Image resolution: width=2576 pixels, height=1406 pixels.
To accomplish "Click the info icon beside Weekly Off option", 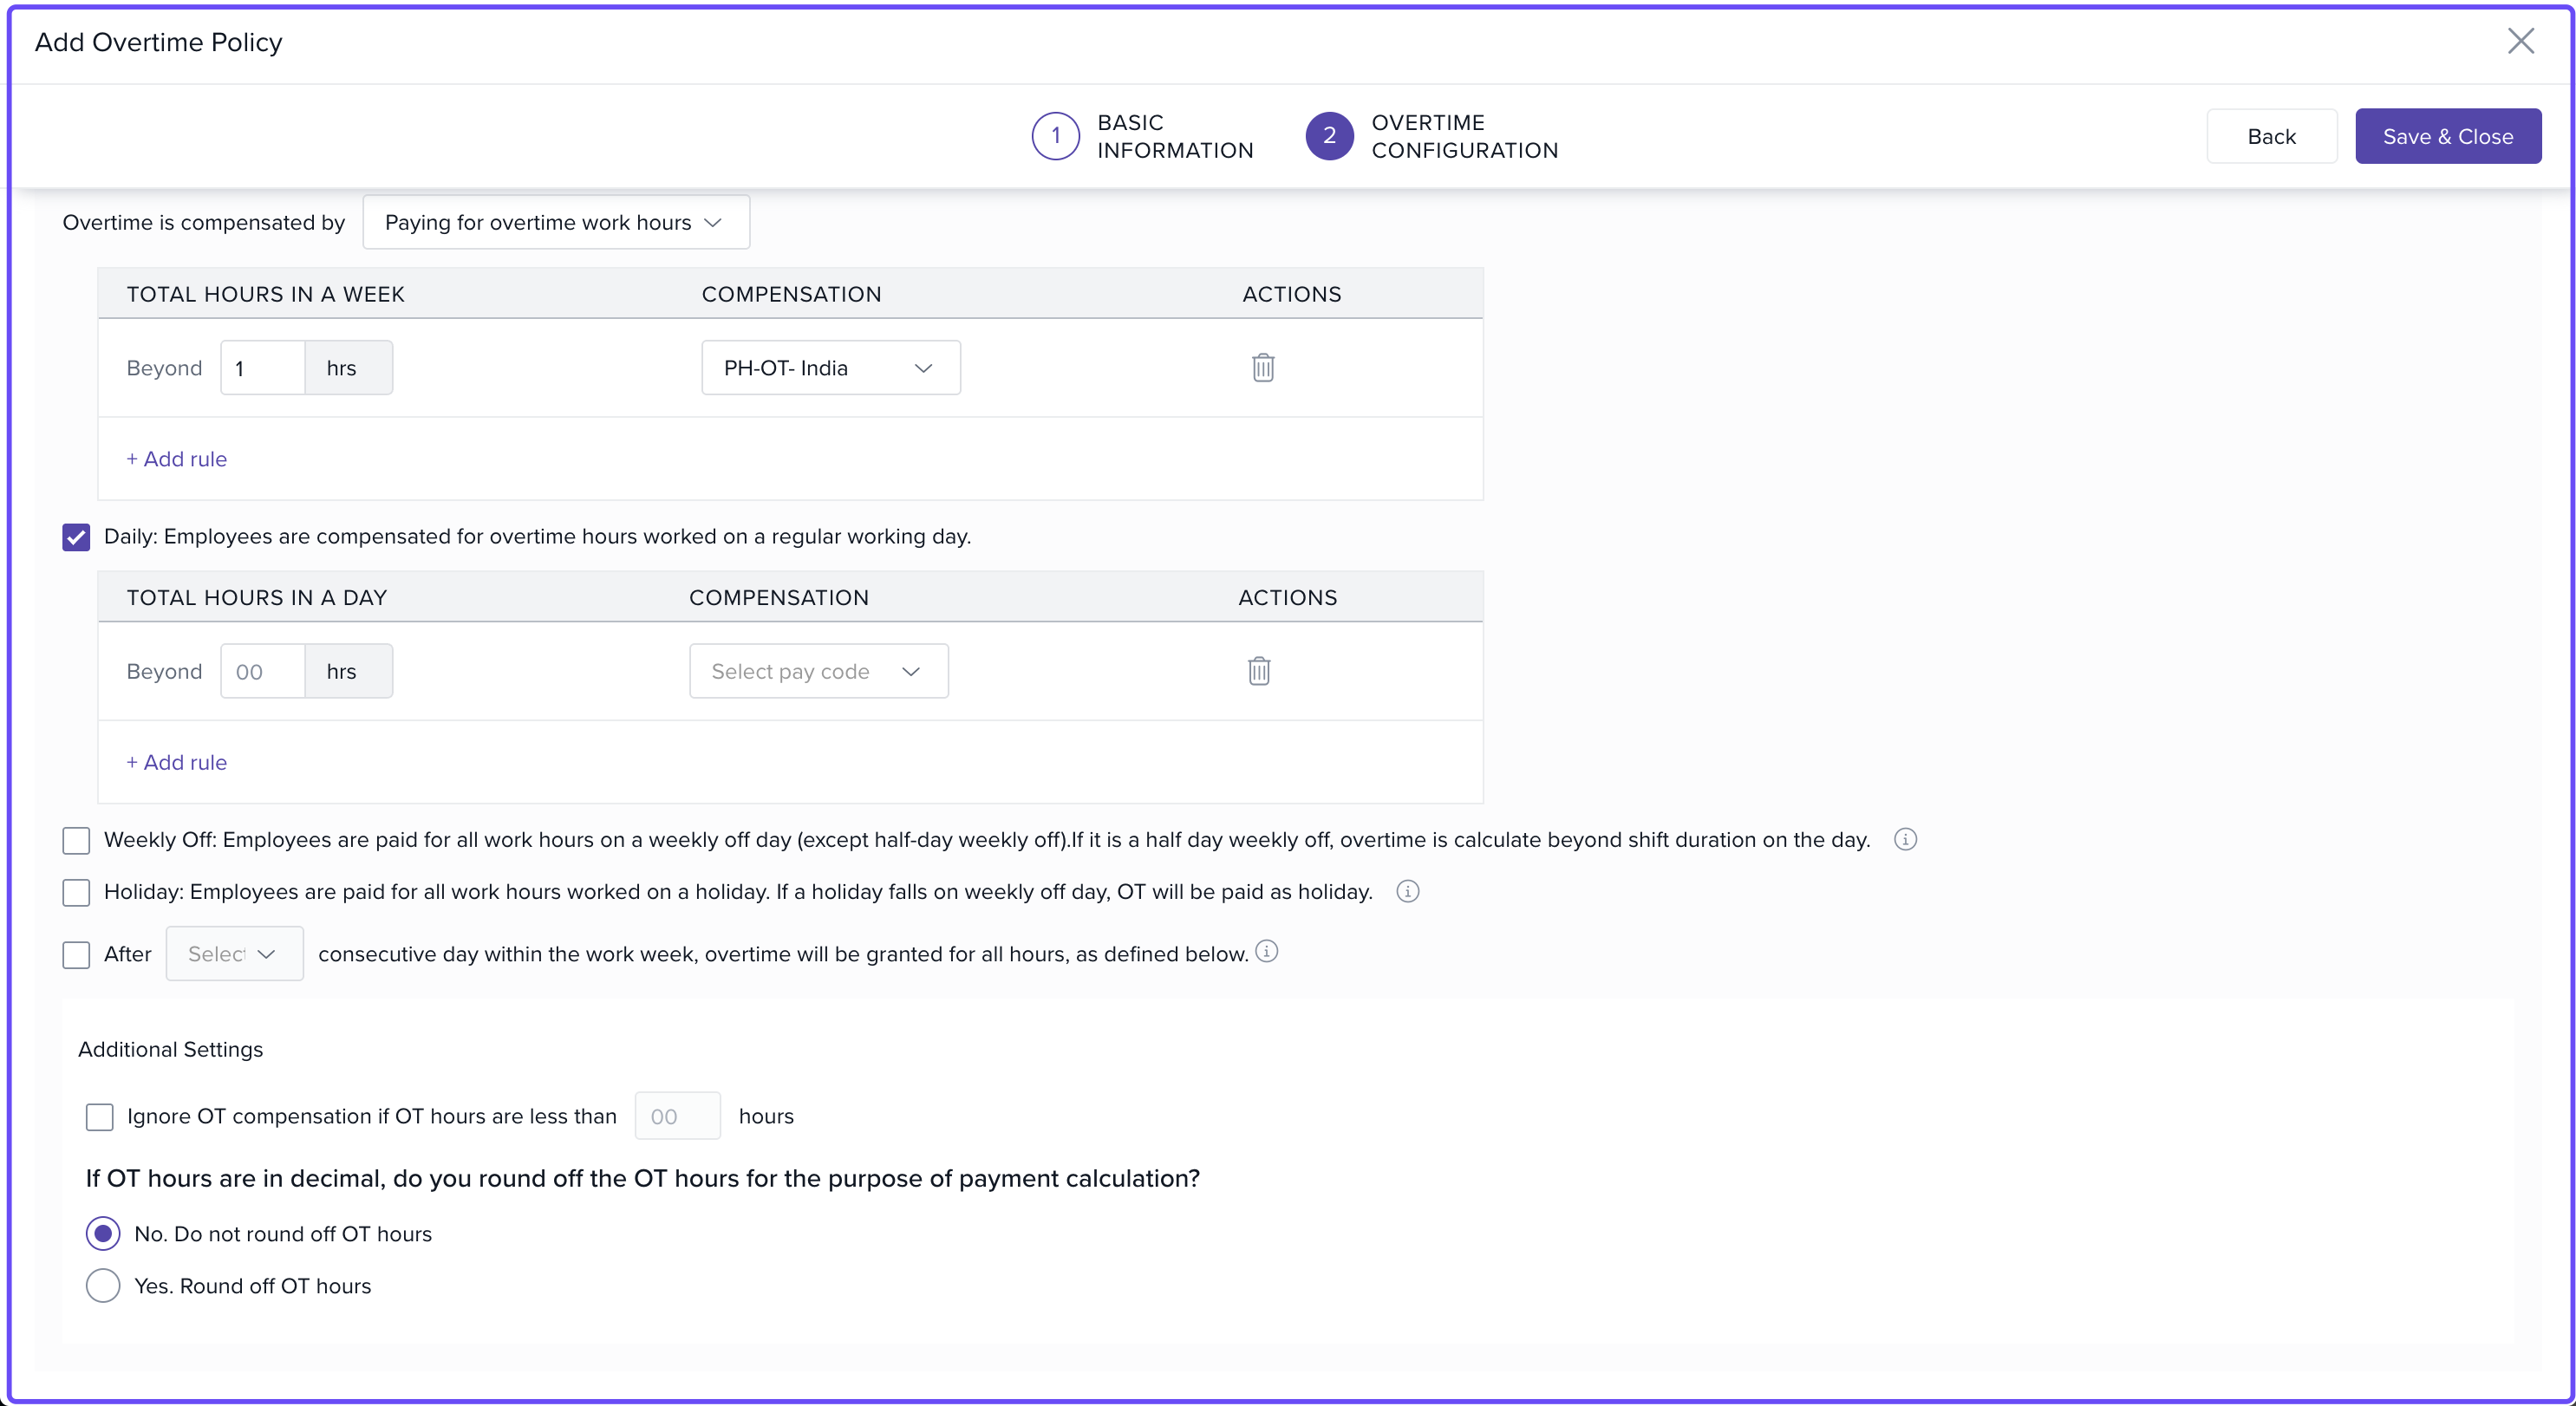I will pos(1905,840).
